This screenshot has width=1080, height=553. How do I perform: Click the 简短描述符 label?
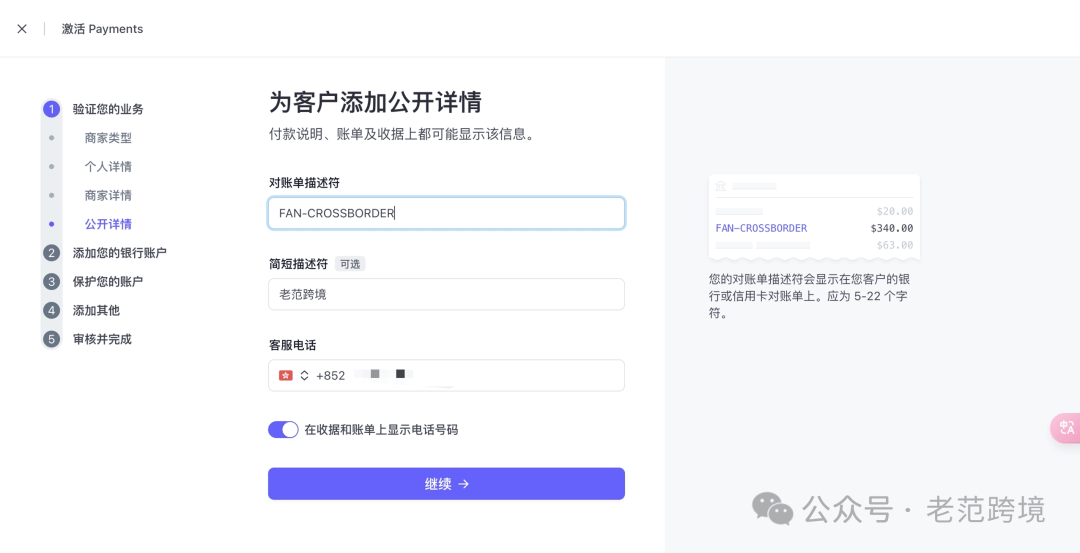298,264
